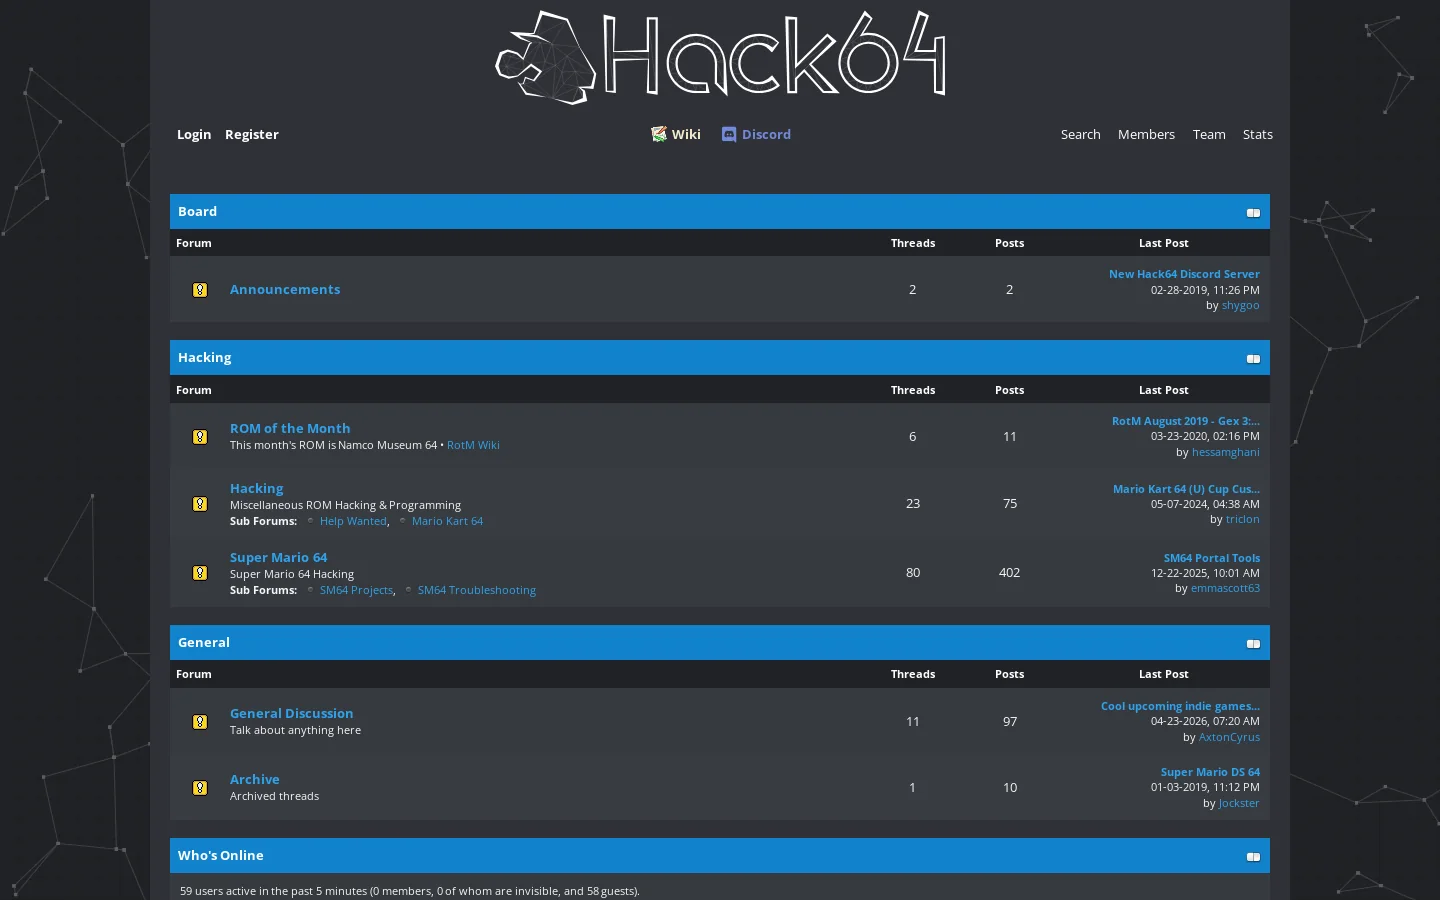
Task: Open the Mario Kart 64 (U) Cup last post
Action: [1186, 489]
